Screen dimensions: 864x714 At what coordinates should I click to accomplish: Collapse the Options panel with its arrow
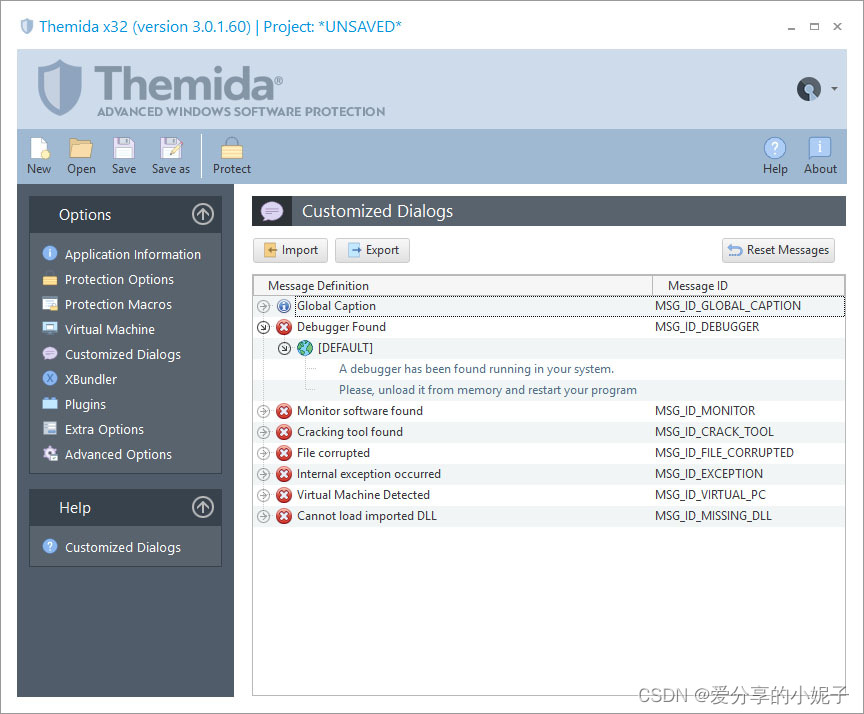[x=203, y=214]
